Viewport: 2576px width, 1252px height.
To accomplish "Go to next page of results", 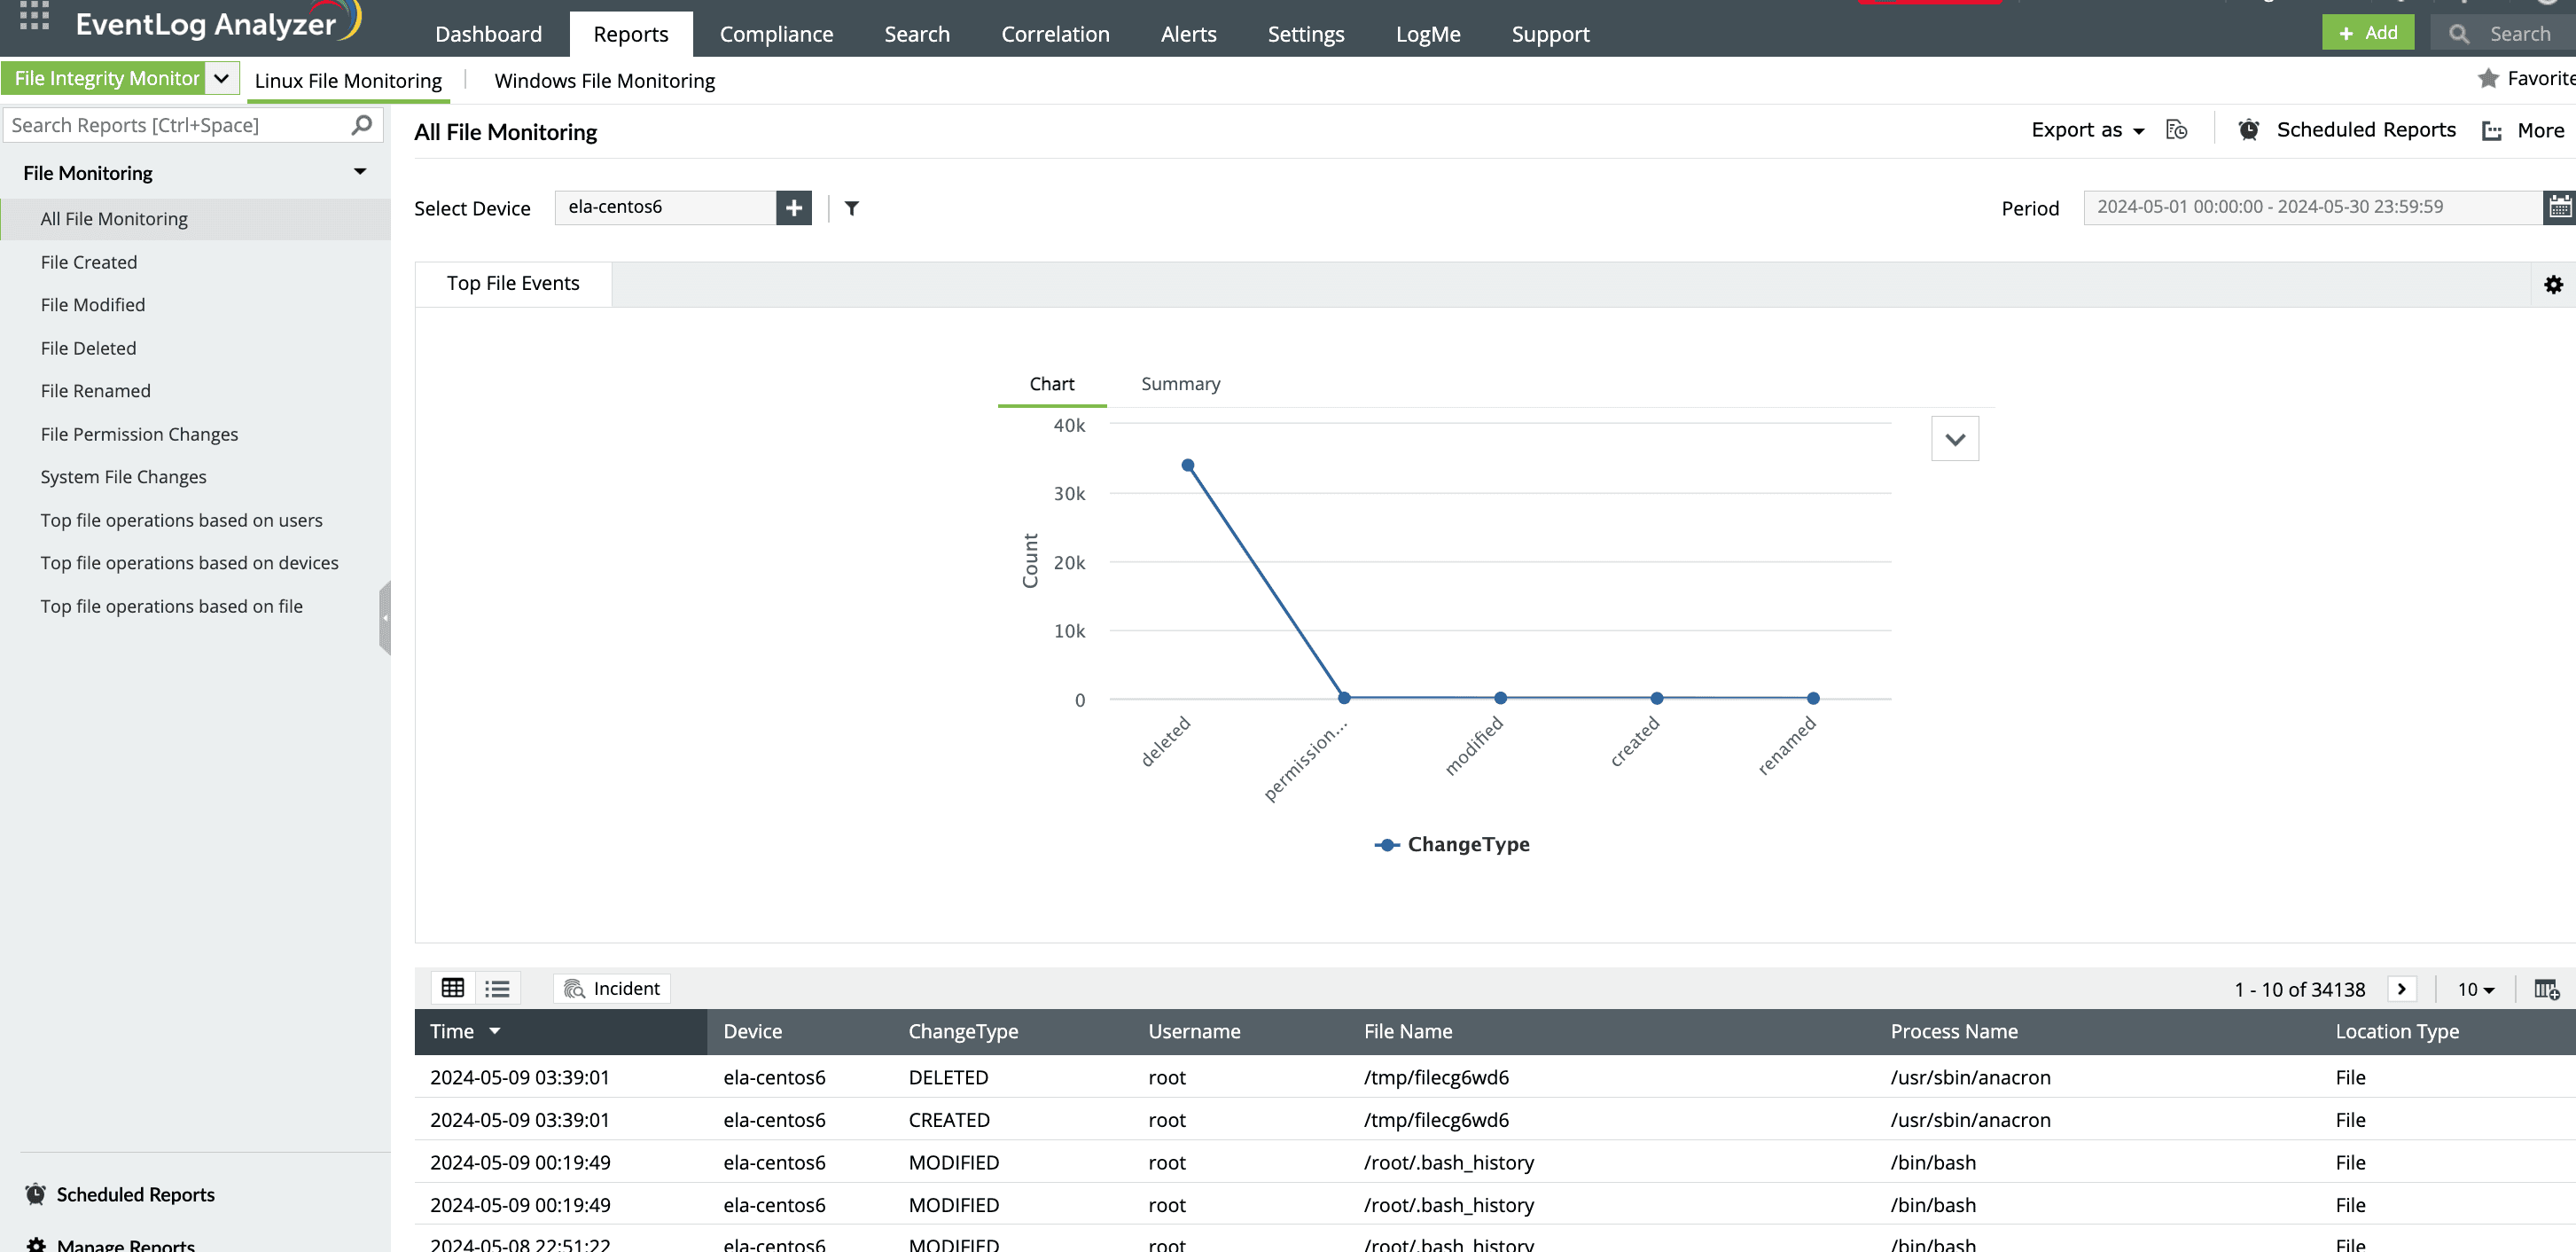I will coord(2401,989).
